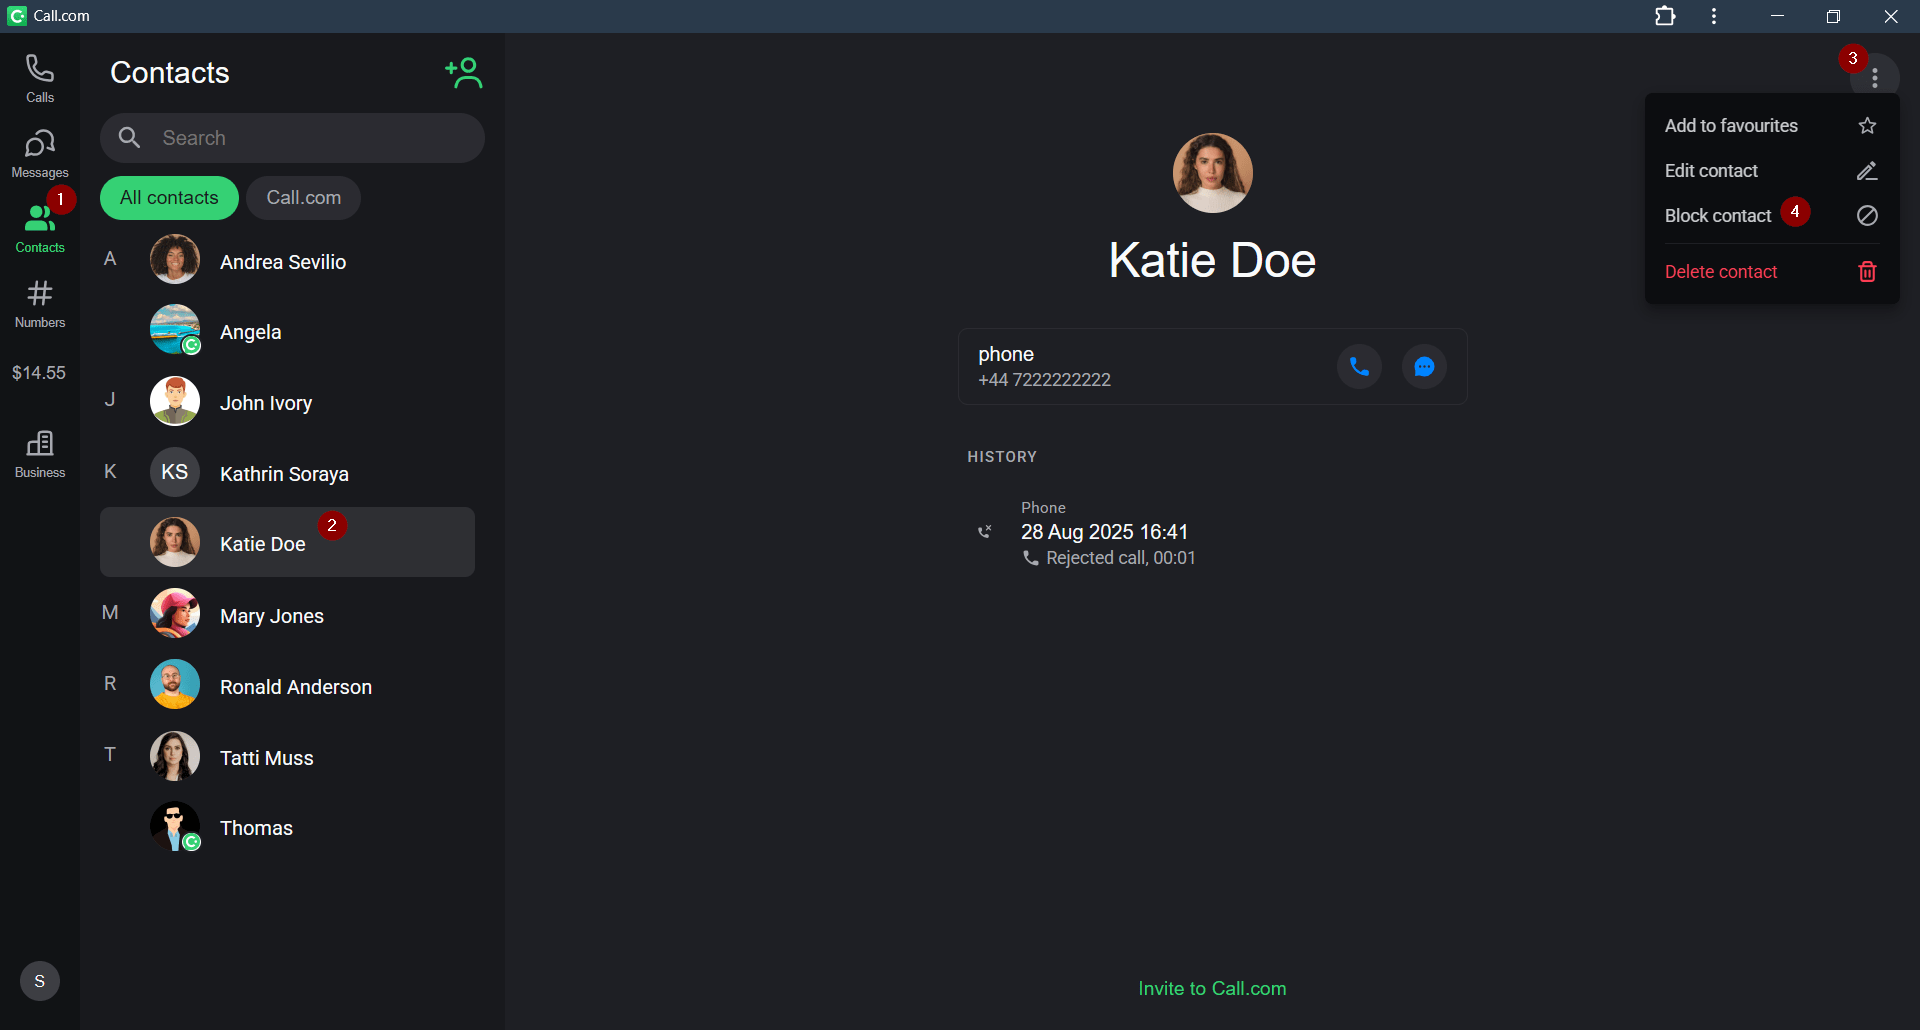Send message to Katie Doe's number
Image resolution: width=1920 pixels, height=1030 pixels.
coord(1424,367)
